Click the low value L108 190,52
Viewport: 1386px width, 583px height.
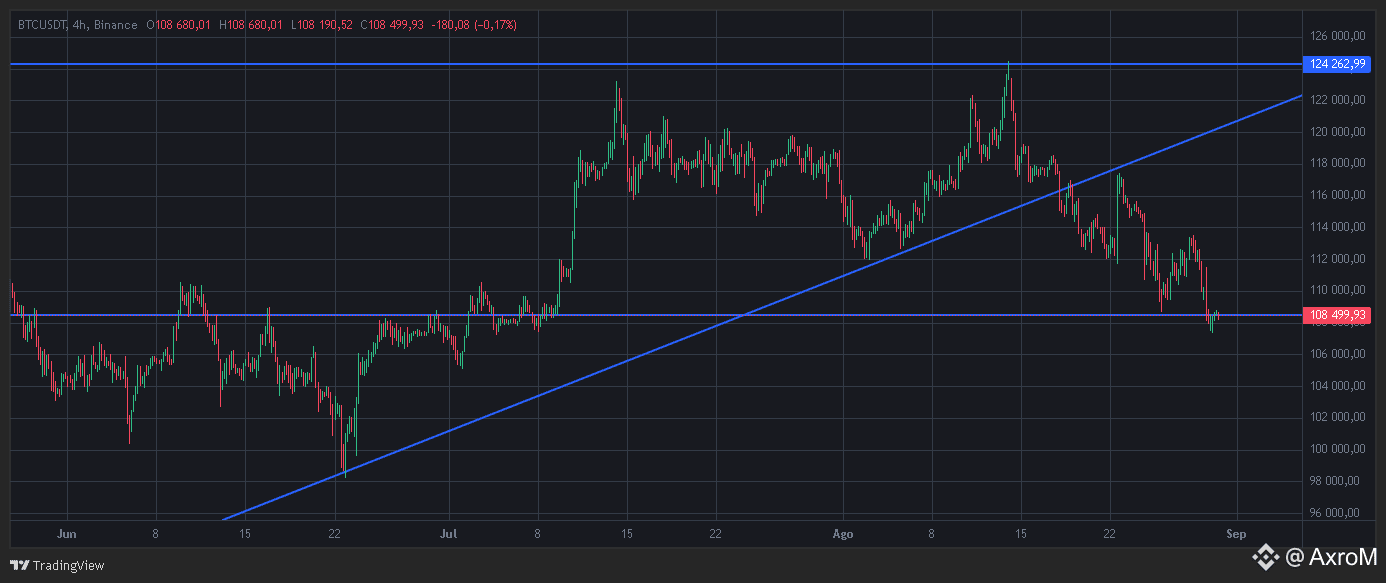[322, 24]
